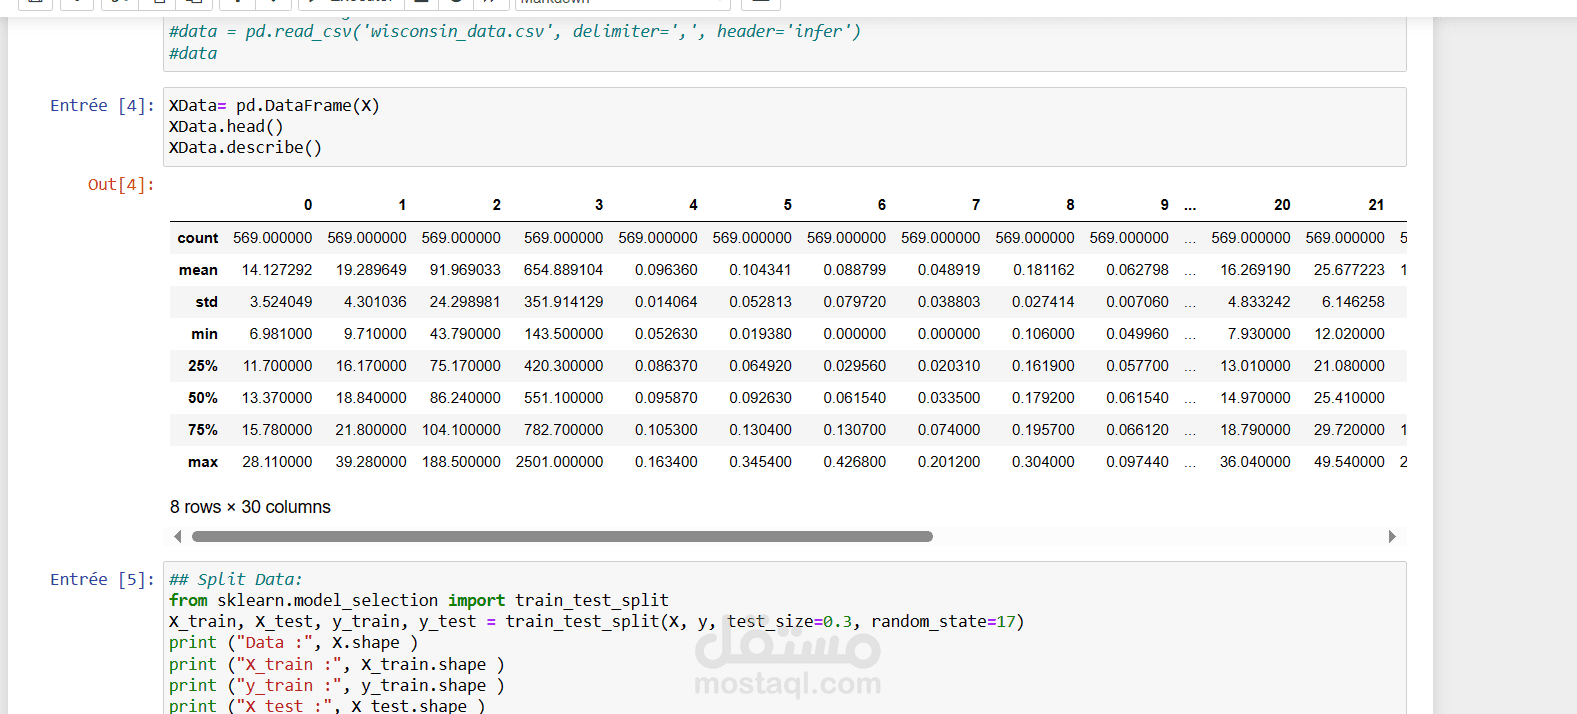The height and width of the screenshot is (714, 1577).
Task: Click the max value 49.540000
Action: tap(1349, 462)
